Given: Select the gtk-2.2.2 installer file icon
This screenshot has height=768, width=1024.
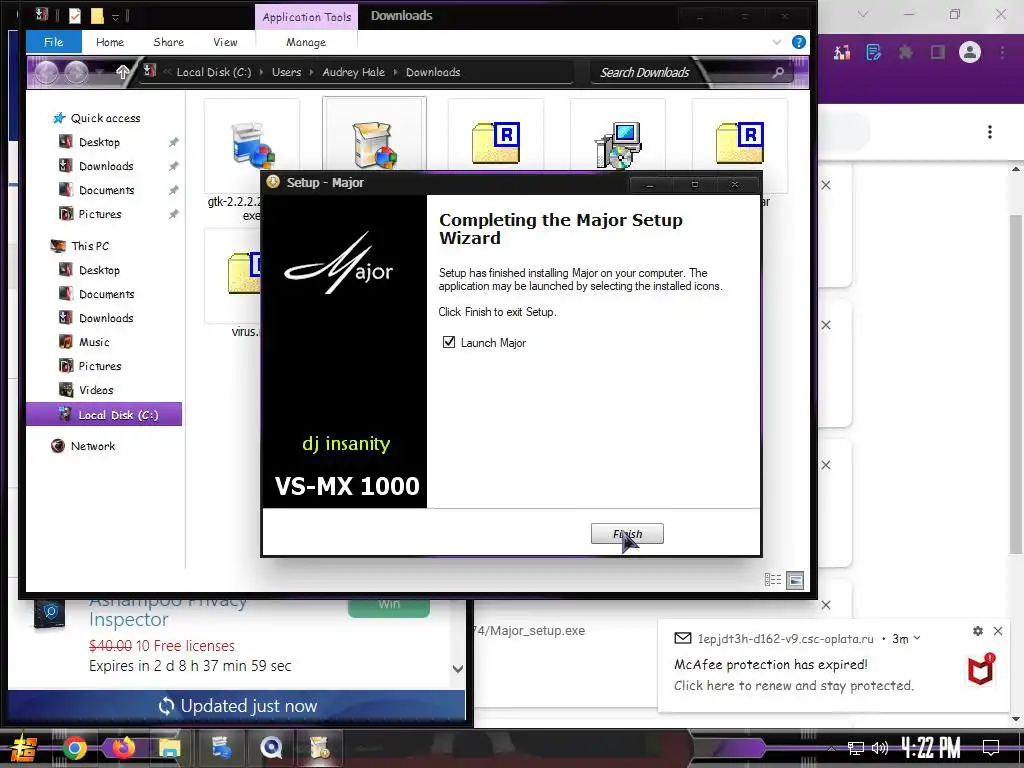Looking at the screenshot, I should tap(252, 145).
